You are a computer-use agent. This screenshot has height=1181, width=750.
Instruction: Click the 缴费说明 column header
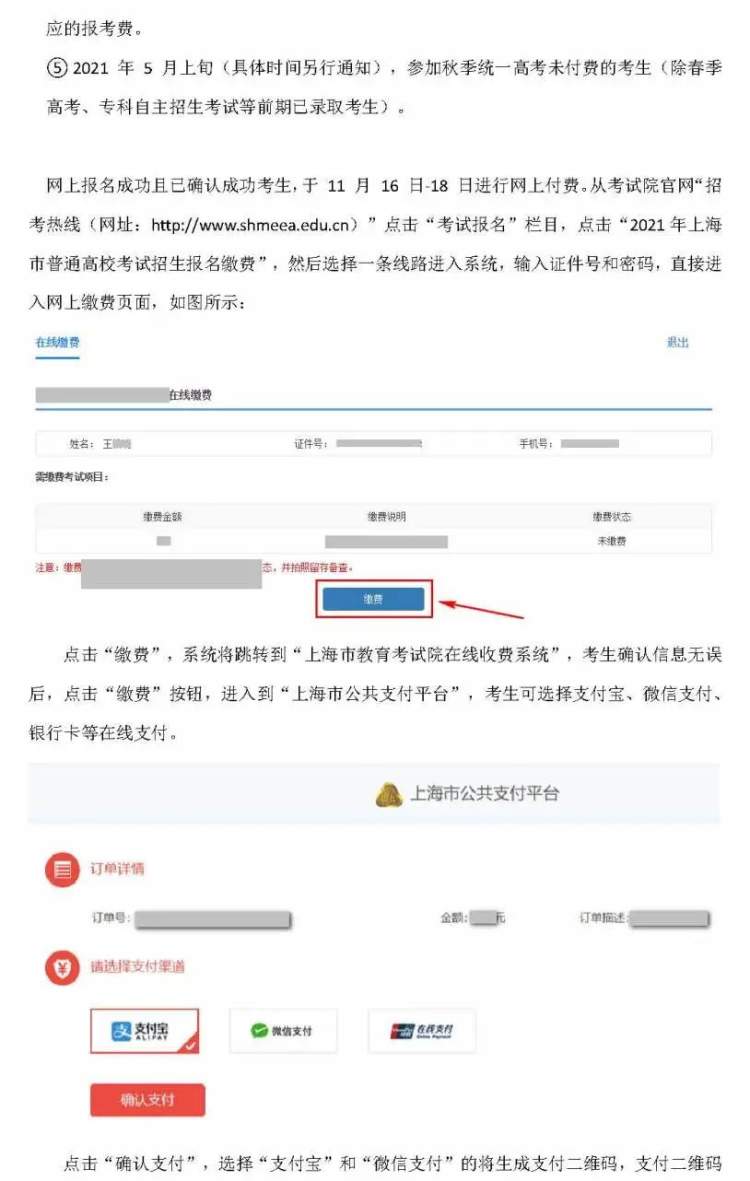(387, 517)
